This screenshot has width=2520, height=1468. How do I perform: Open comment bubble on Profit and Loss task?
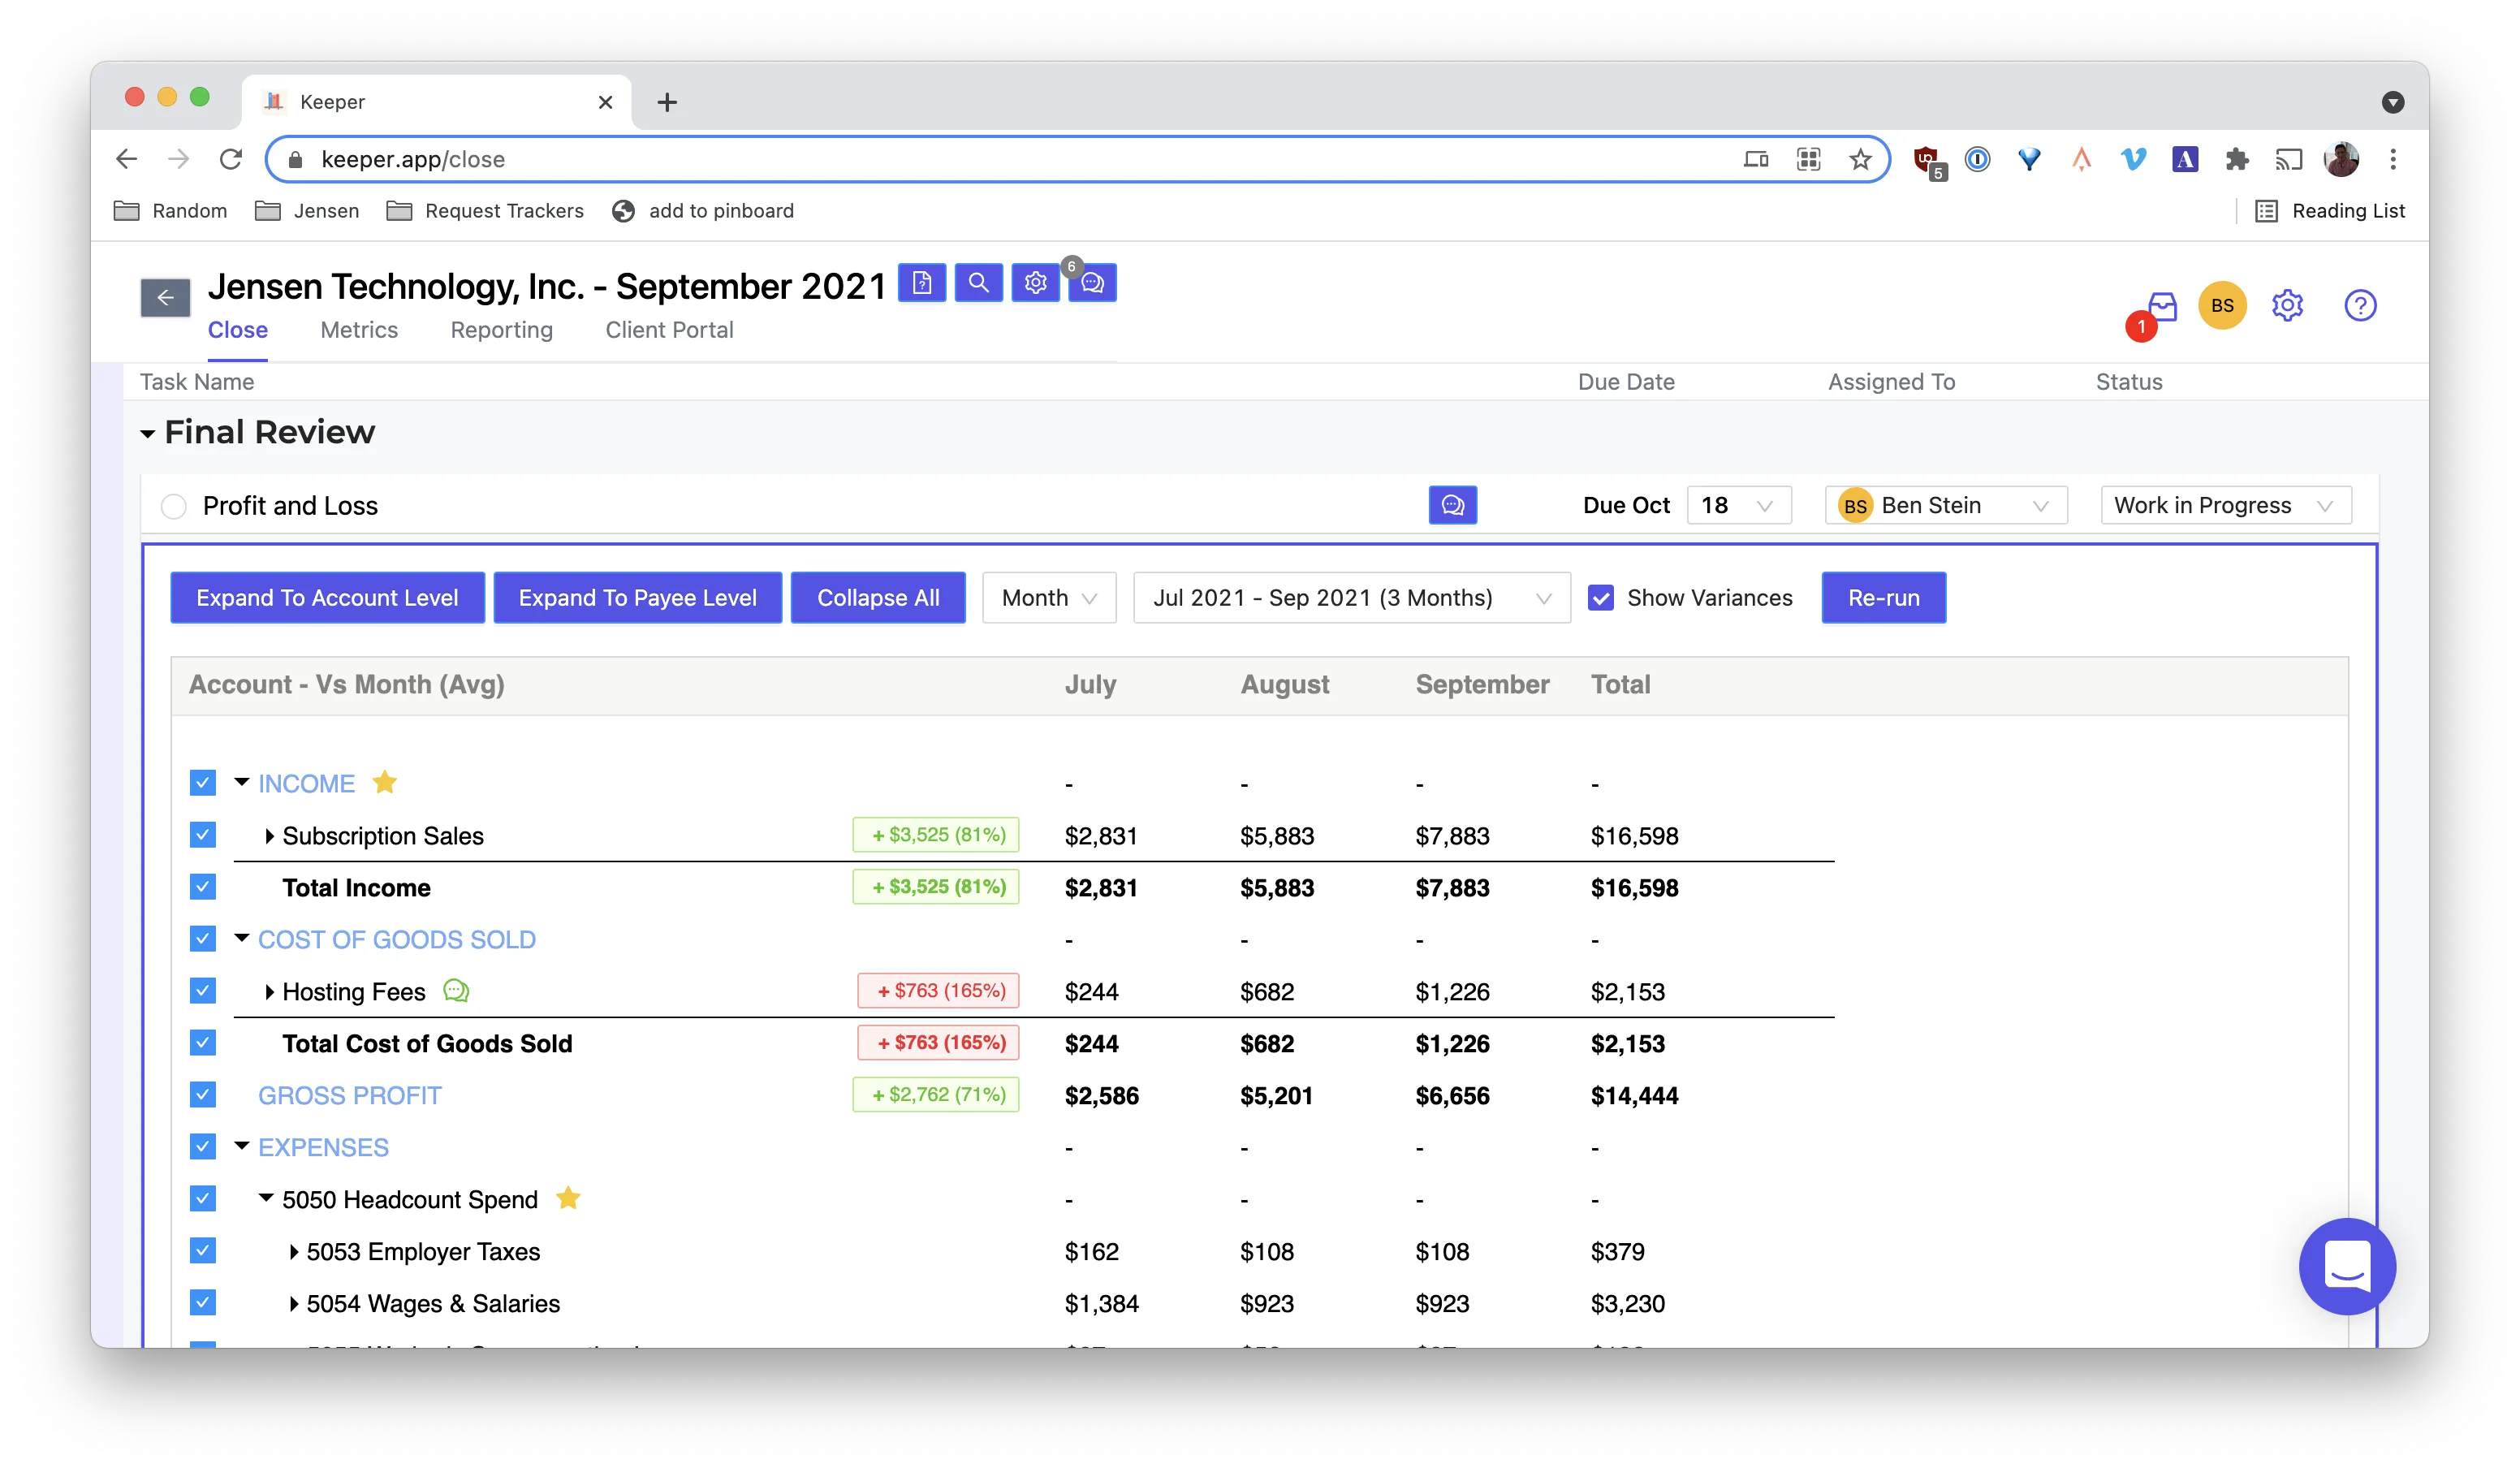(x=1452, y=505)
